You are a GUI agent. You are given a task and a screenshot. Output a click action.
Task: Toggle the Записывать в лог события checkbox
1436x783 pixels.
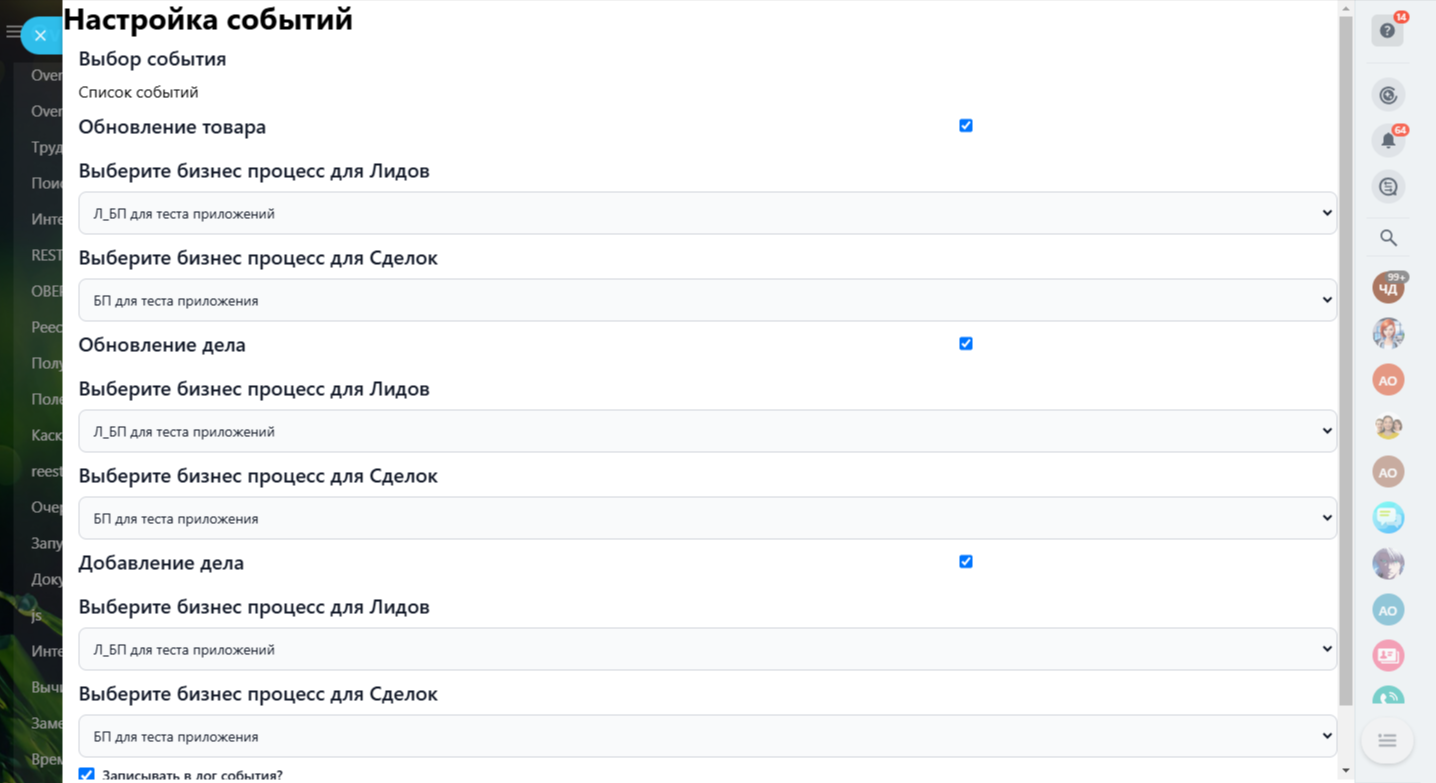pyautogui.click(x=87, y=775)
